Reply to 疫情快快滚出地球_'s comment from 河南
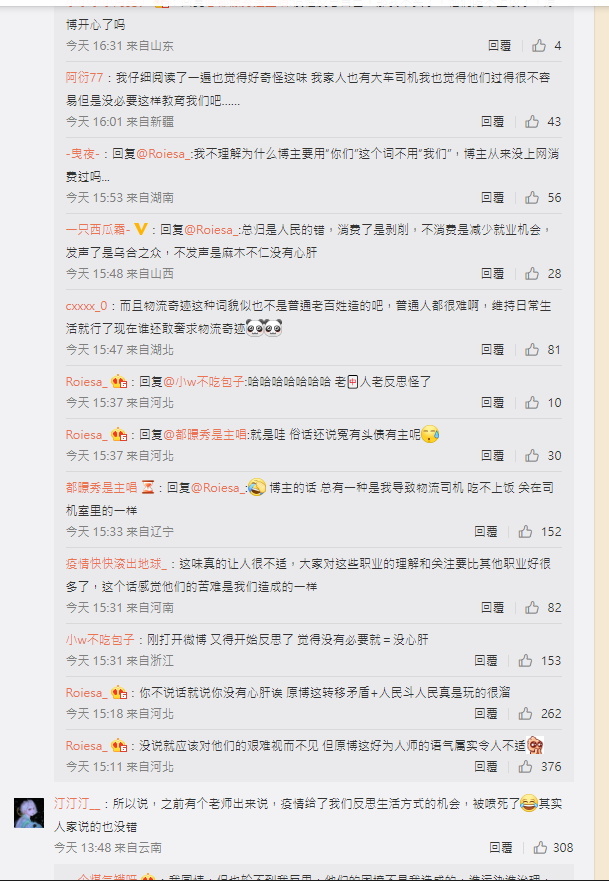 pos(493,607)
